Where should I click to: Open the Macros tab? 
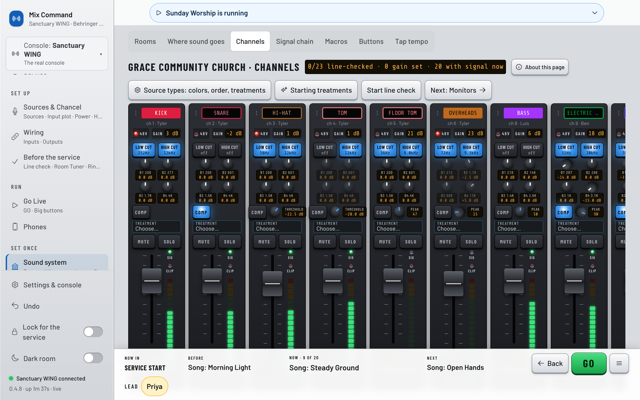coord(336,41)
